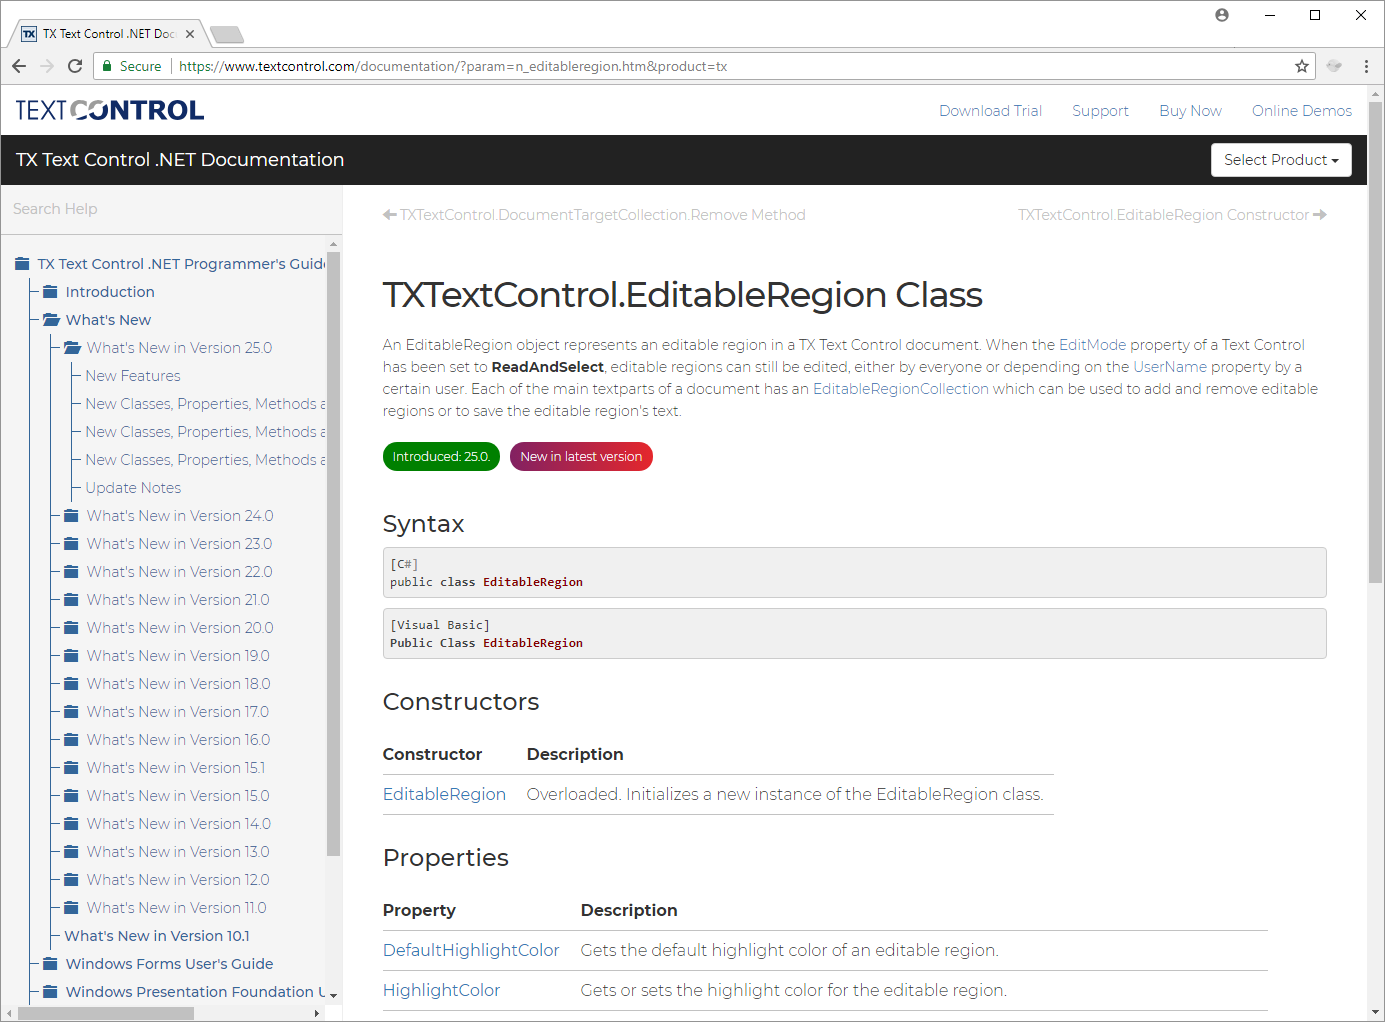Expand What's New in Version 20.0 folder icon
The image size is (1385, 1022).
(71, 628)
